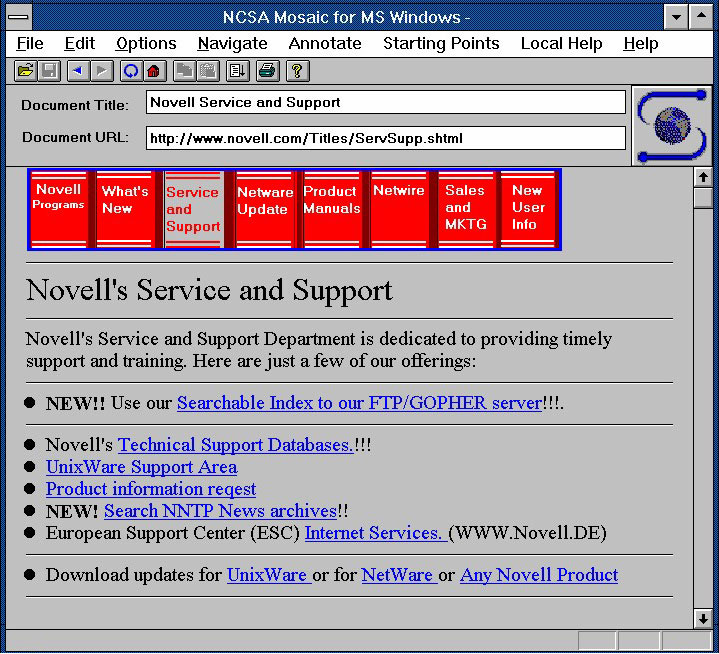The width and height of the screenshot is (719, 654).
Task: Open the File menu
Action: click(30, 44)
